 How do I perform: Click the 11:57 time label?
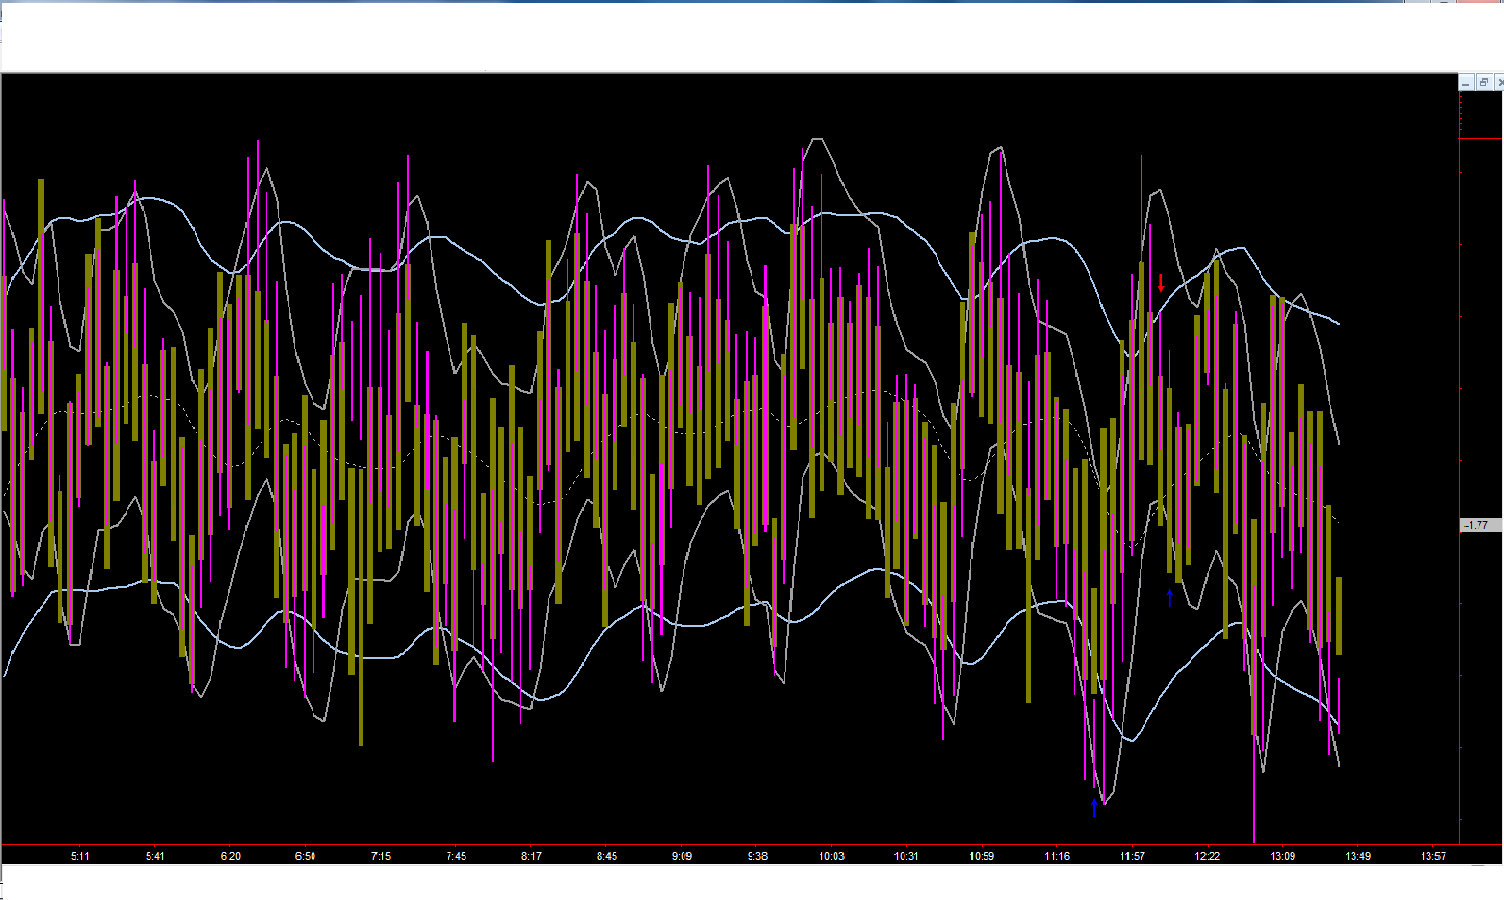(1132, 856)
